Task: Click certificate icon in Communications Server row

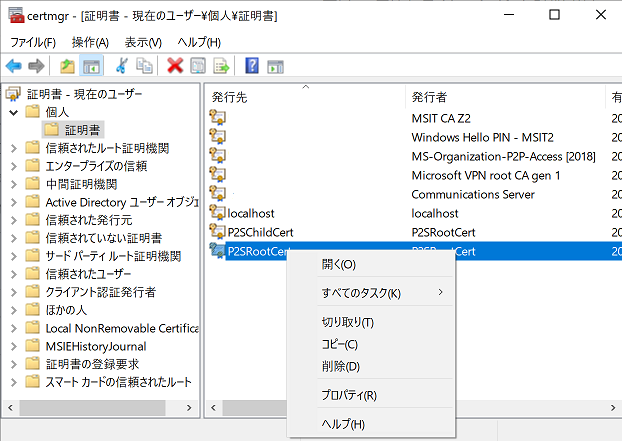Action: point(217,194)
